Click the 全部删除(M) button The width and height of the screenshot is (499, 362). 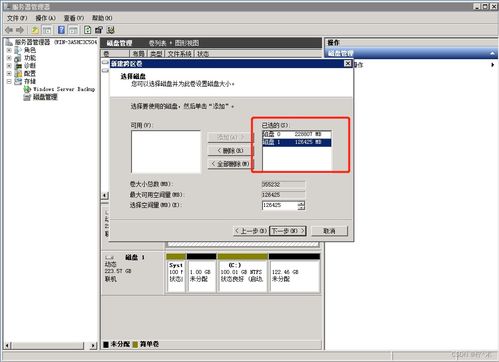click(230, 164)
